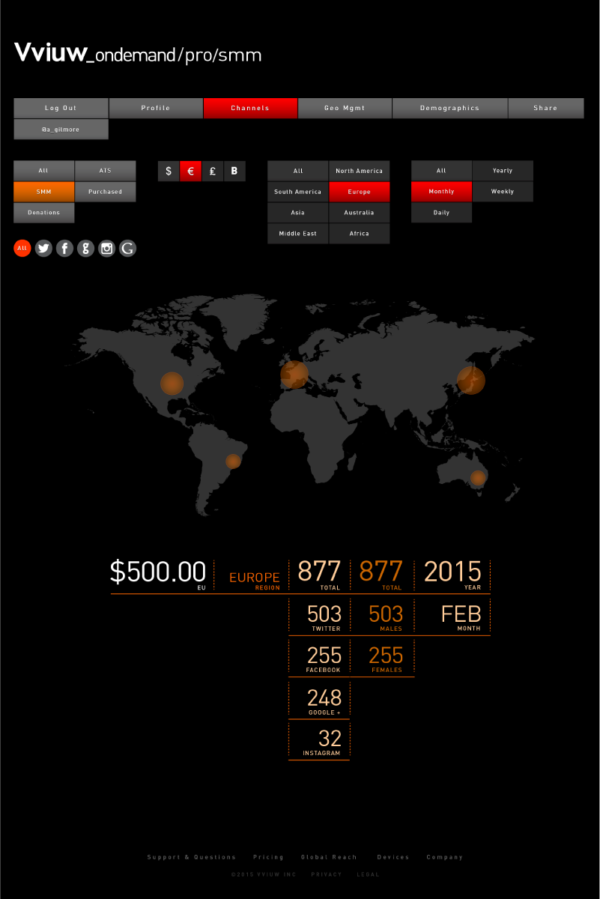The width and height of the screenshot is (600, 899).
Task: Click the Australia hotspot on map
Action: [478, 478]
